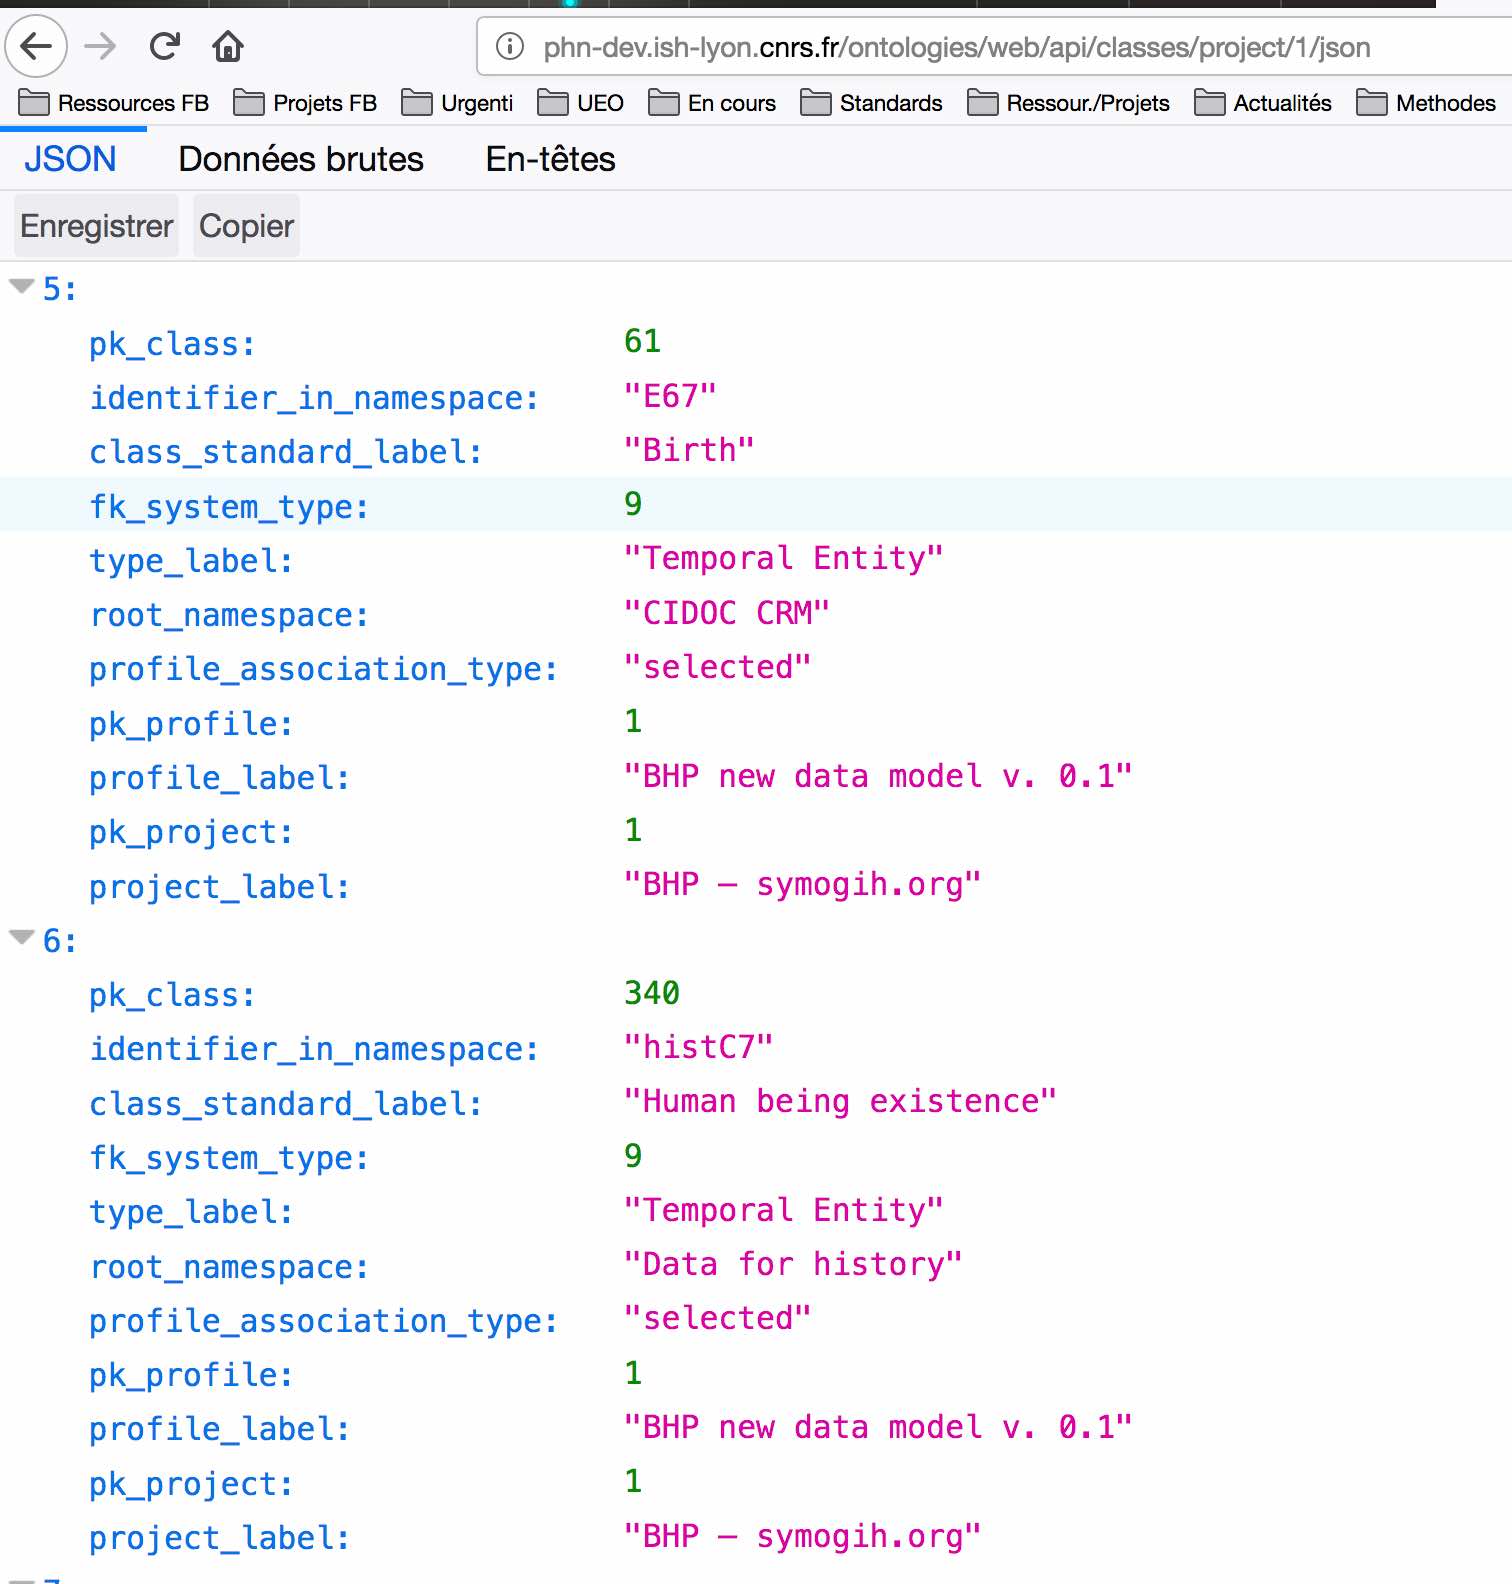The image size is (1512, 1584).
Task: Click the URL address bar field
Action: click(x=950, y=47)
